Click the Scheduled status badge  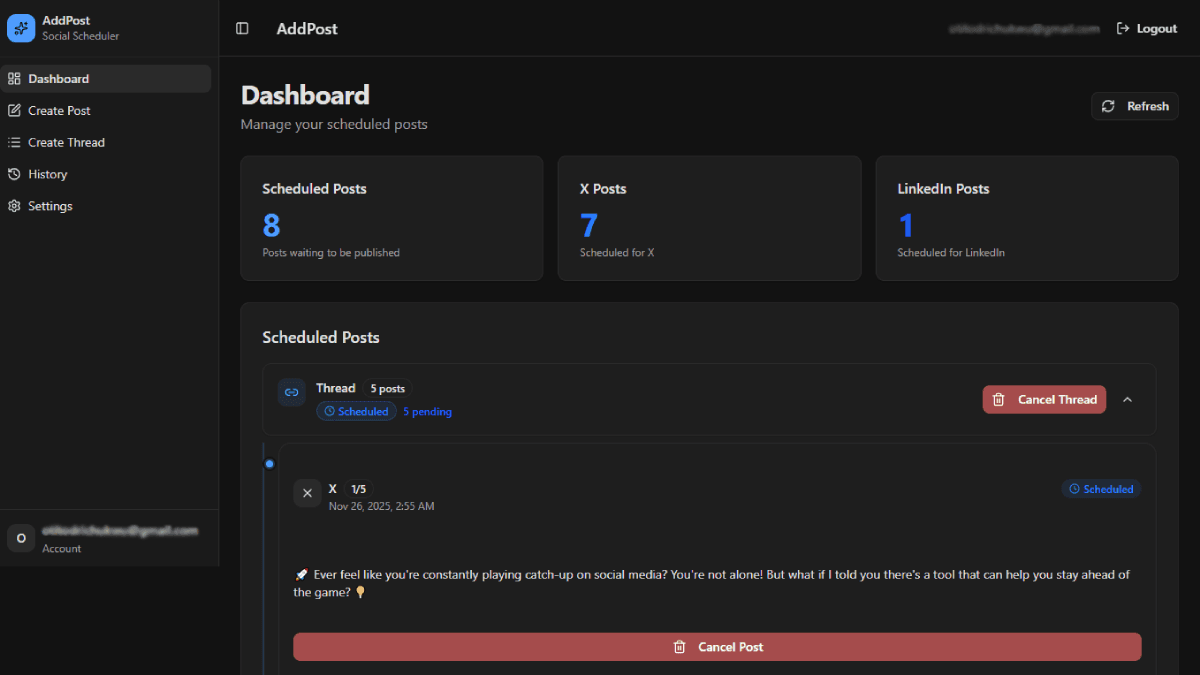[1101, 488]
